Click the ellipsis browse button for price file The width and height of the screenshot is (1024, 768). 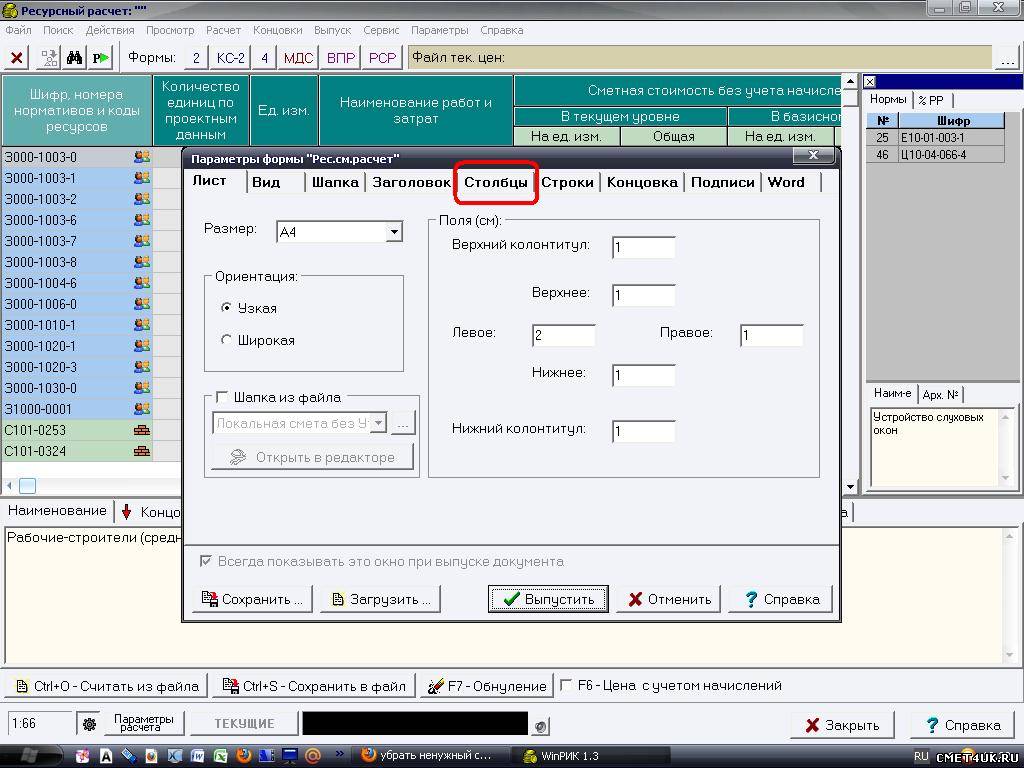[x=1007, y=59]
